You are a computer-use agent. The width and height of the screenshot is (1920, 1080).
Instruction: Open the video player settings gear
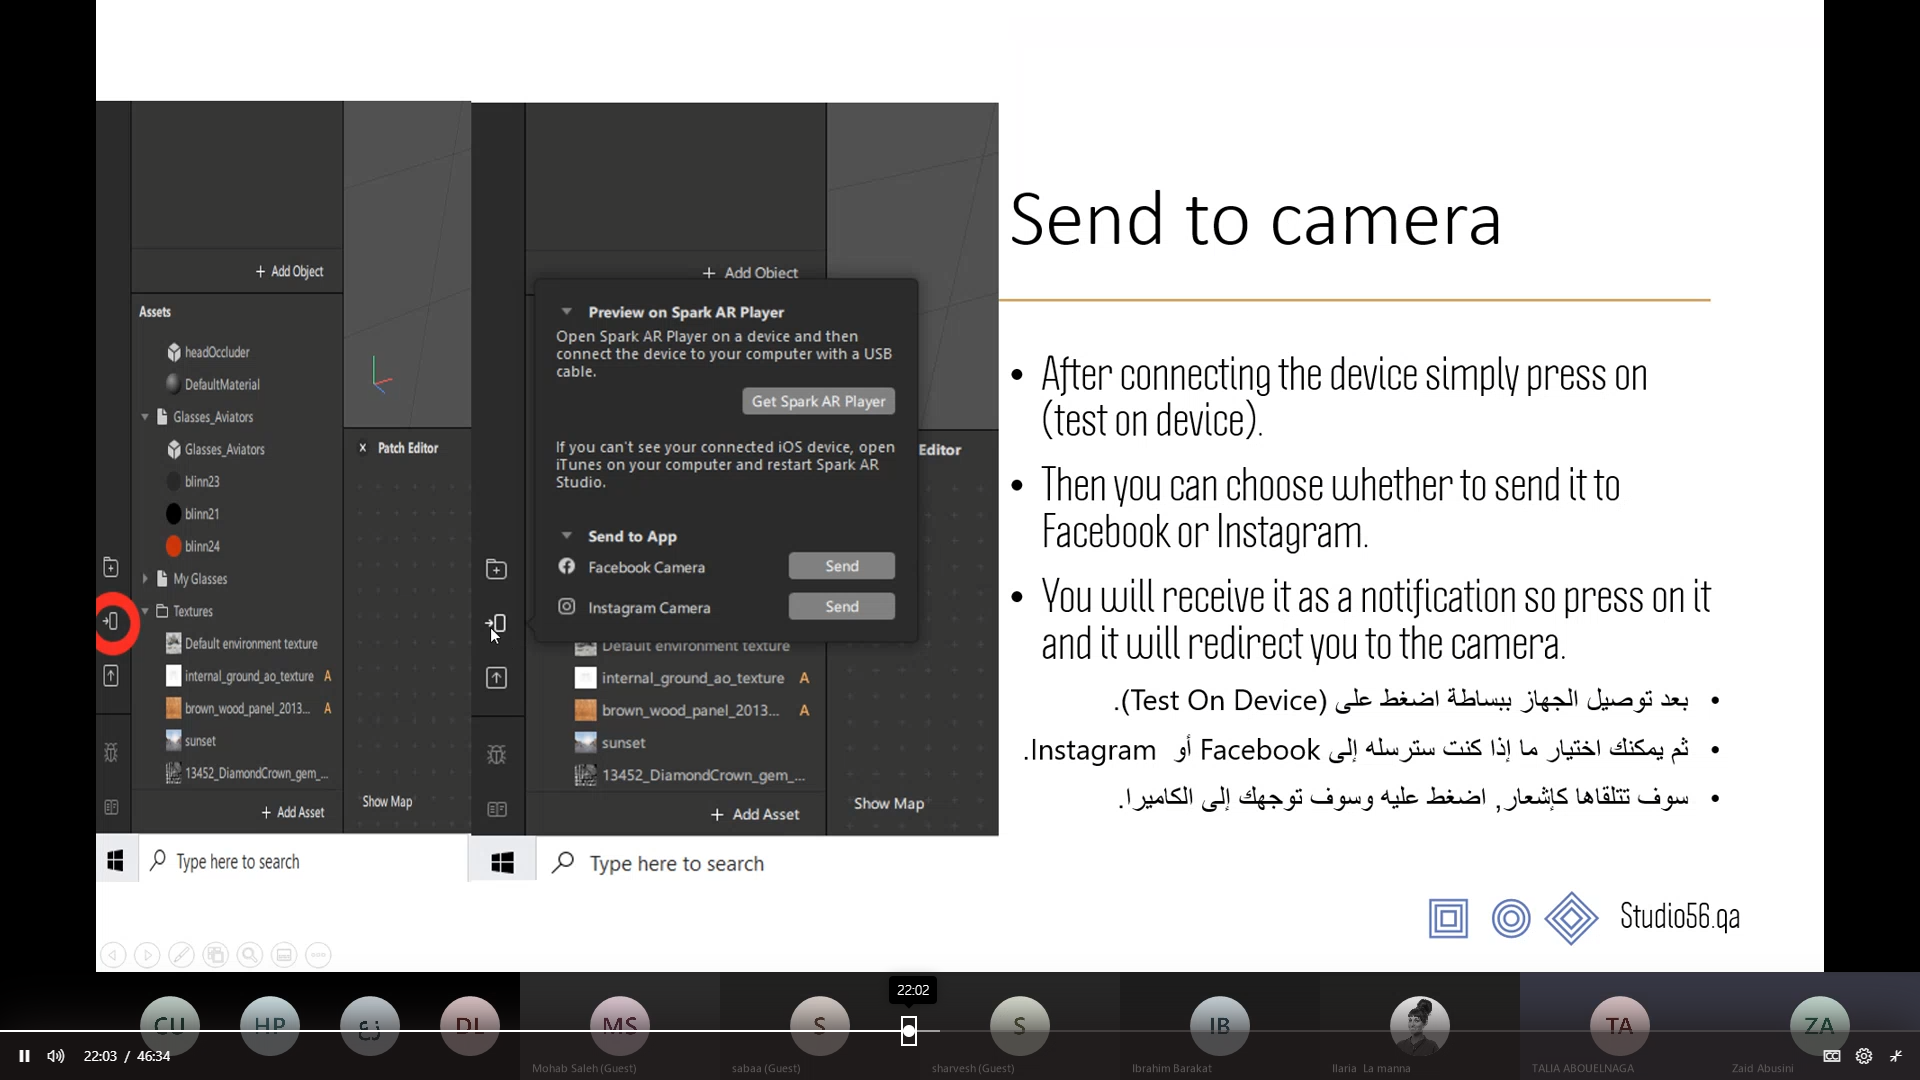coord(1864,1056)
